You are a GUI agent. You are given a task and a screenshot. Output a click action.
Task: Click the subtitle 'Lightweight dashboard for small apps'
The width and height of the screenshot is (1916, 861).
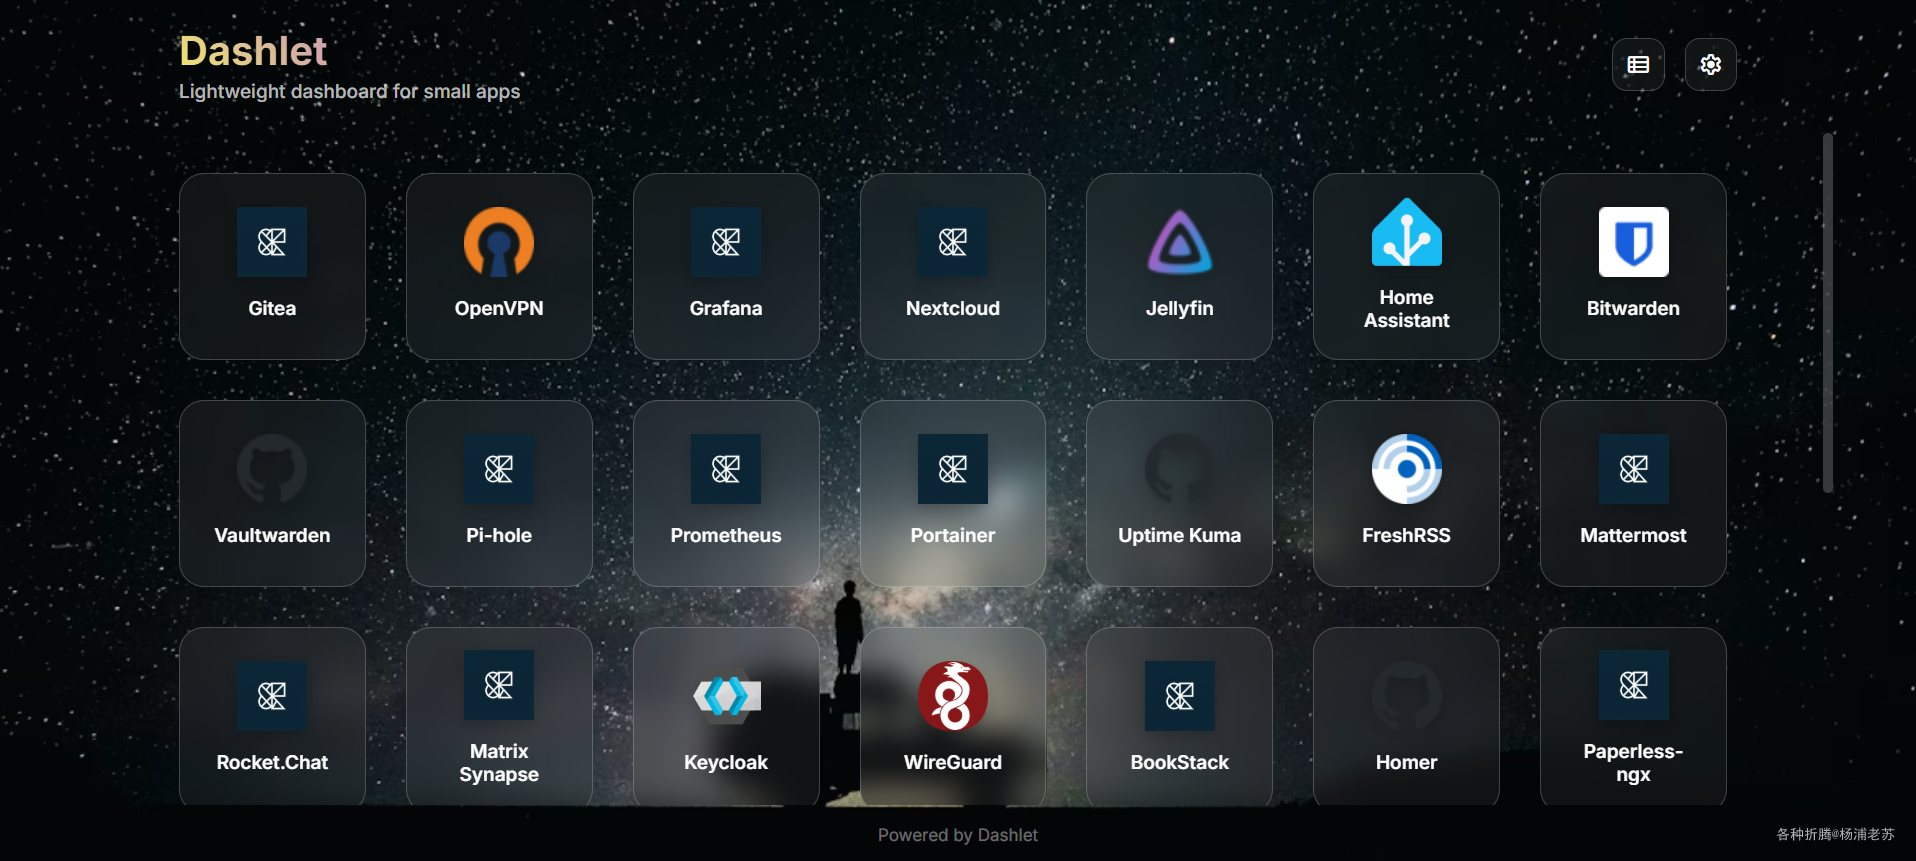(349, 91)
